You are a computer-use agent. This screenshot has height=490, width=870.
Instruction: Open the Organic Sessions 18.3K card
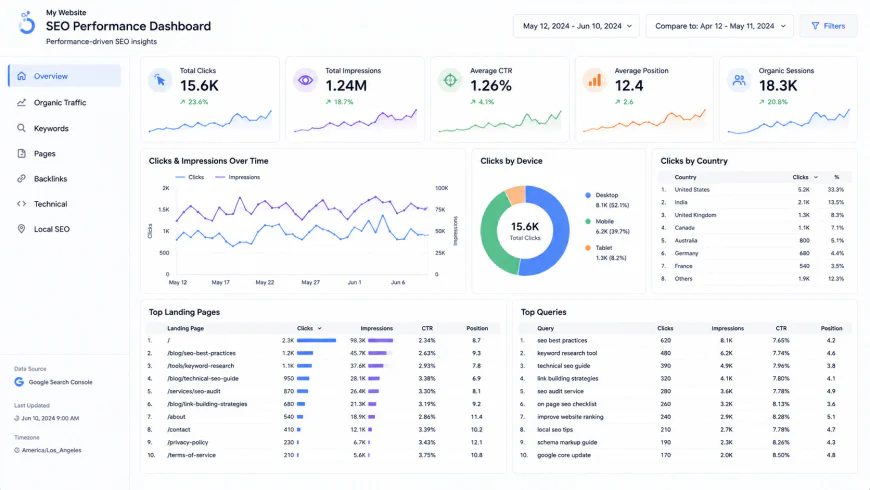pos(788,99)
